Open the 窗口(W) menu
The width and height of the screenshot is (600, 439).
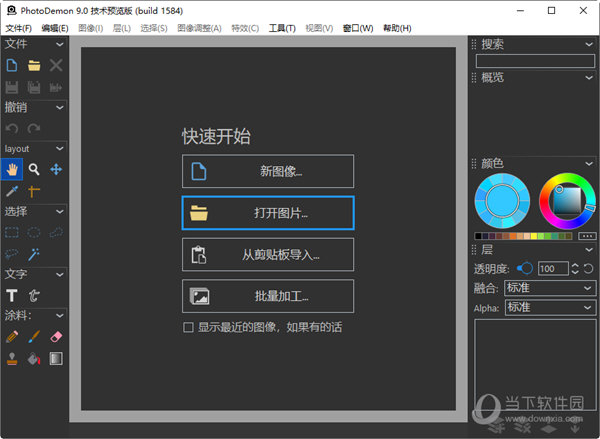pos(358,28)
